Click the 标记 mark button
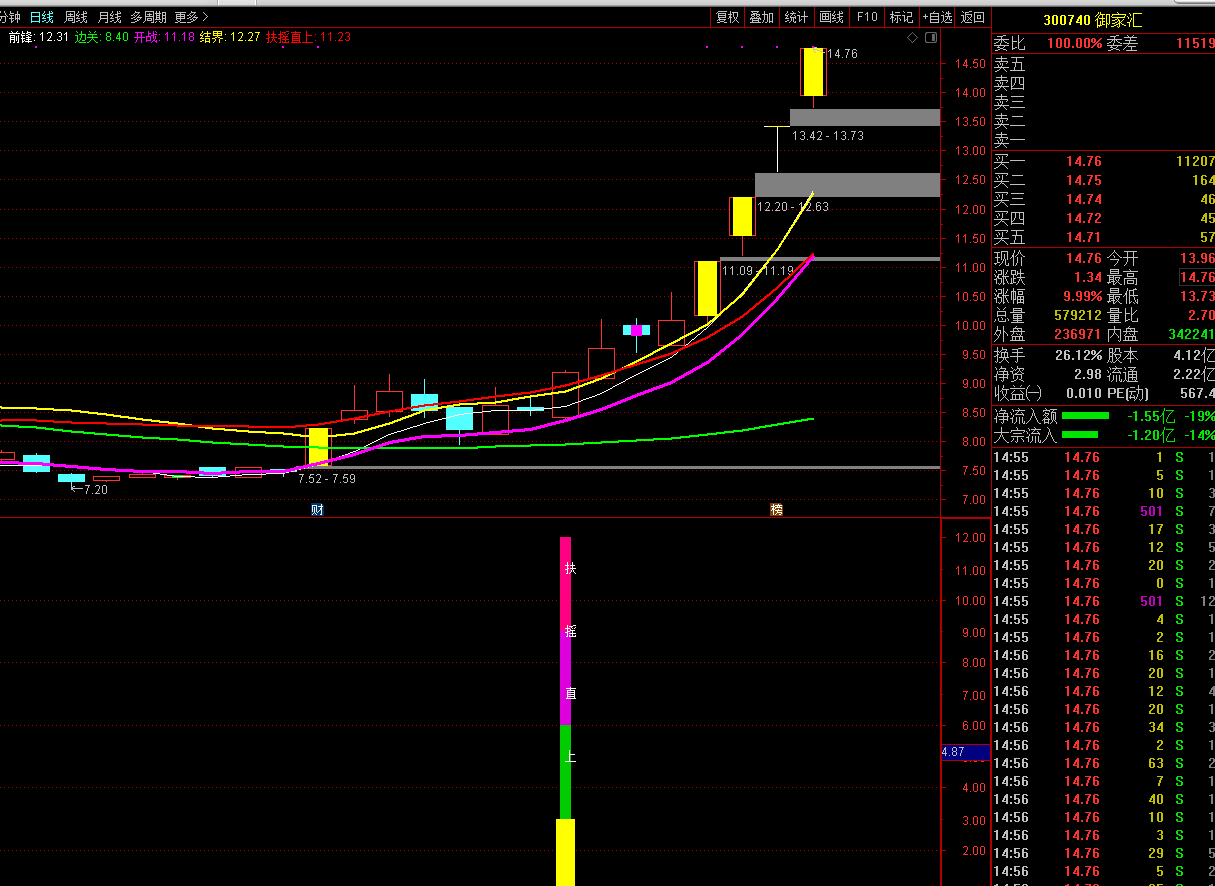This screenshot has width=1215, height=886. 901,17
